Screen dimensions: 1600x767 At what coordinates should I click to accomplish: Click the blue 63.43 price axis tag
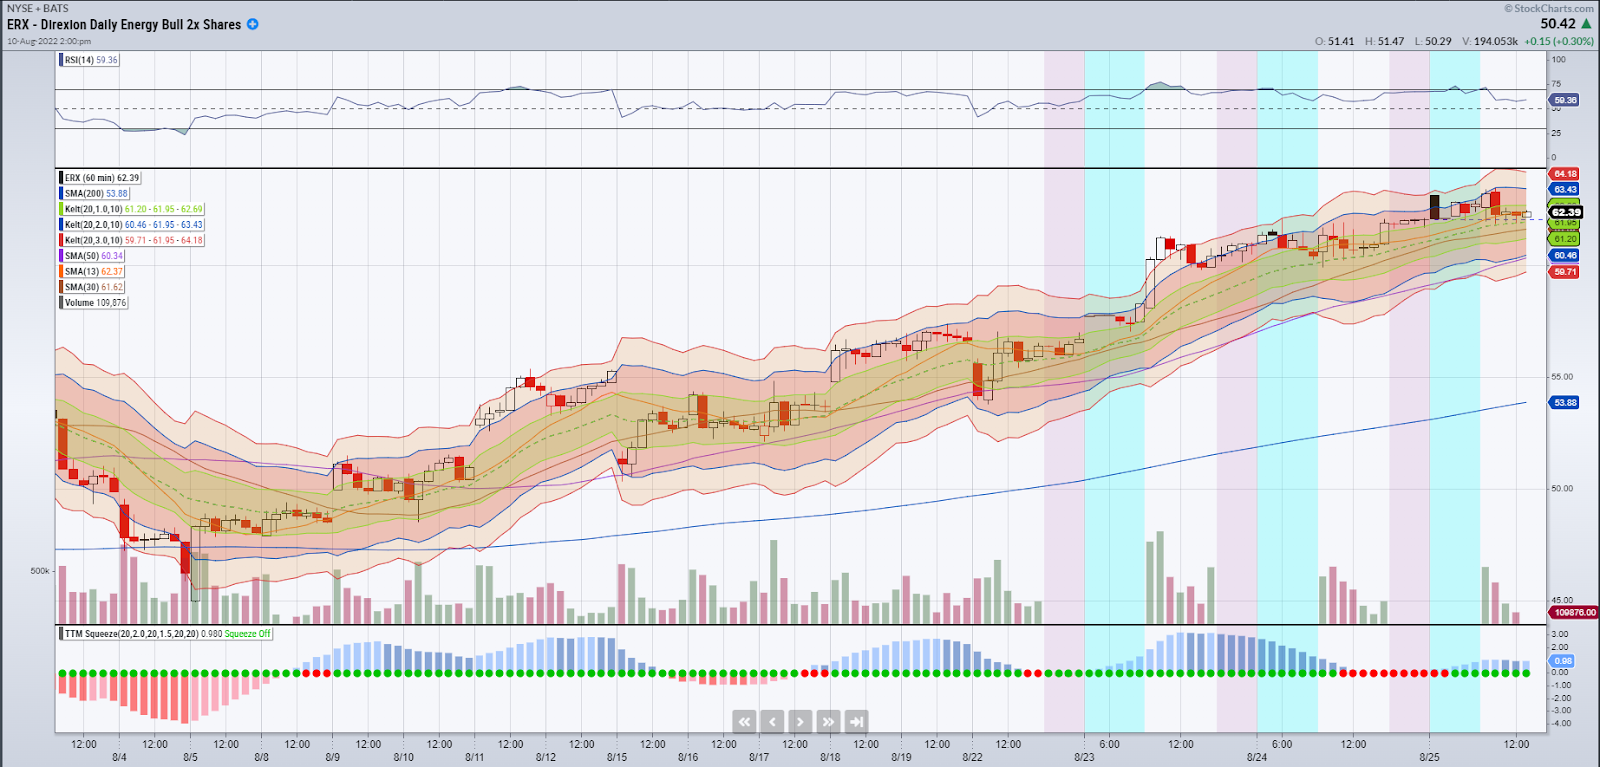tap(1565, 189)
